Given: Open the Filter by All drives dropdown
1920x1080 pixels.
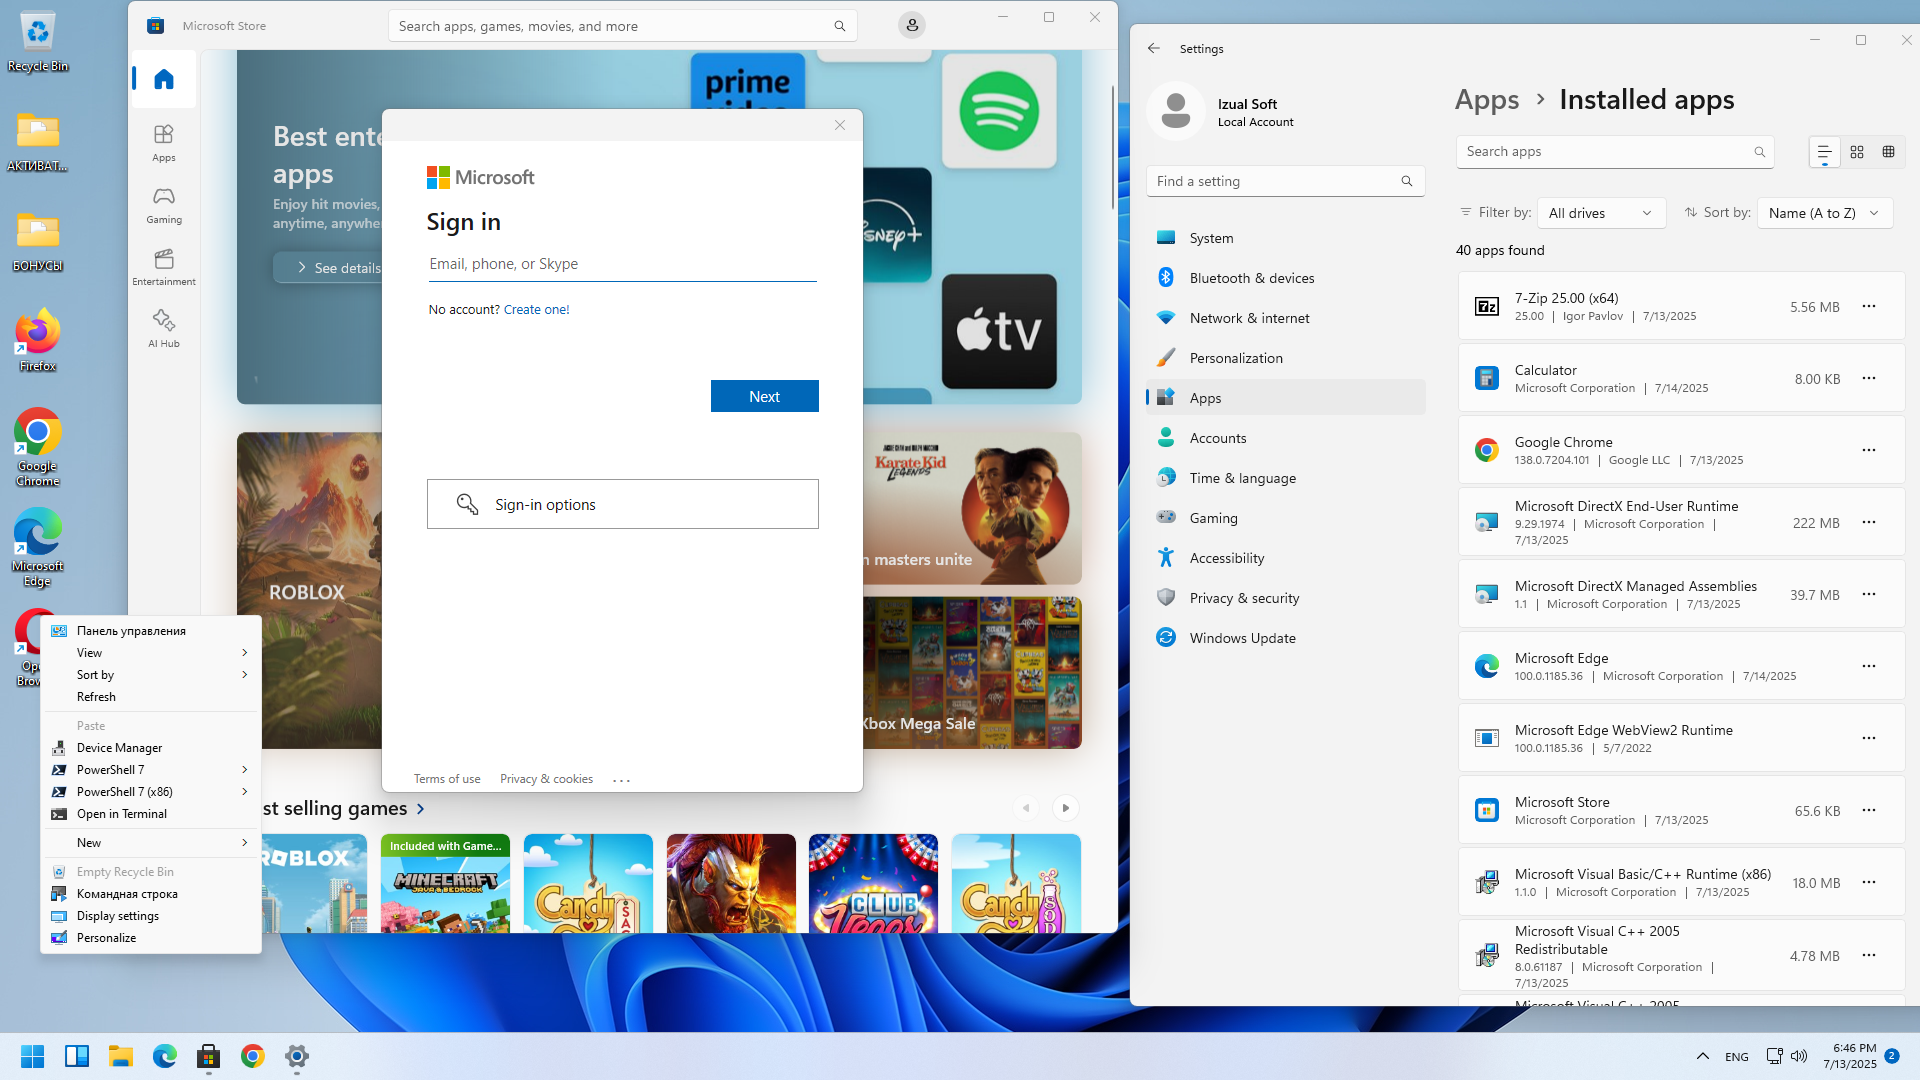Looking at the screenshot, I should point(1600,213).
